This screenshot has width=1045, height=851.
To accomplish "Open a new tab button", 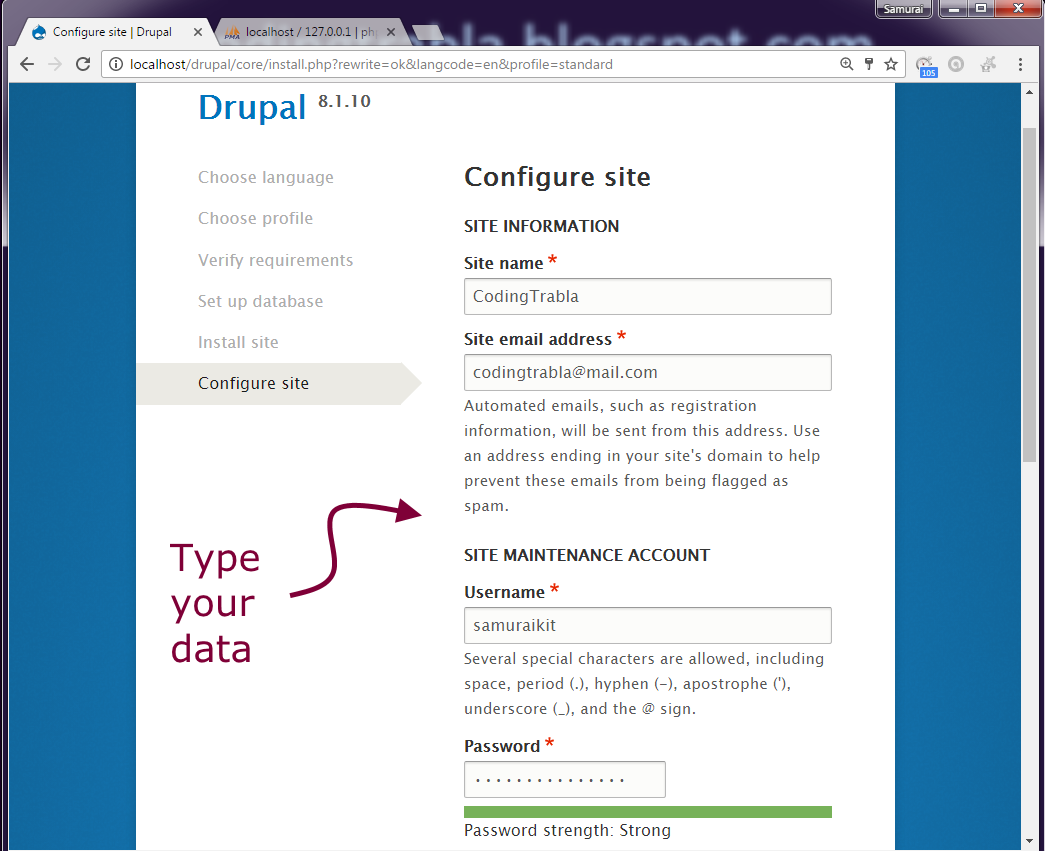I will 427,33.
